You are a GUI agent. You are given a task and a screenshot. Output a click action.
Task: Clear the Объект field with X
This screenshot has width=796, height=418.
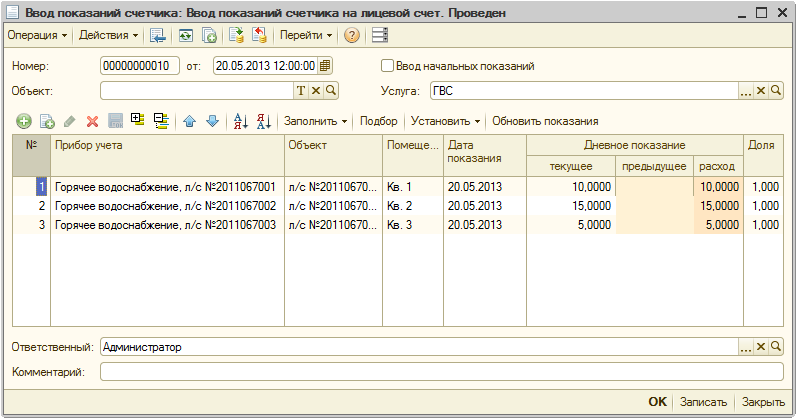point(316,91)
